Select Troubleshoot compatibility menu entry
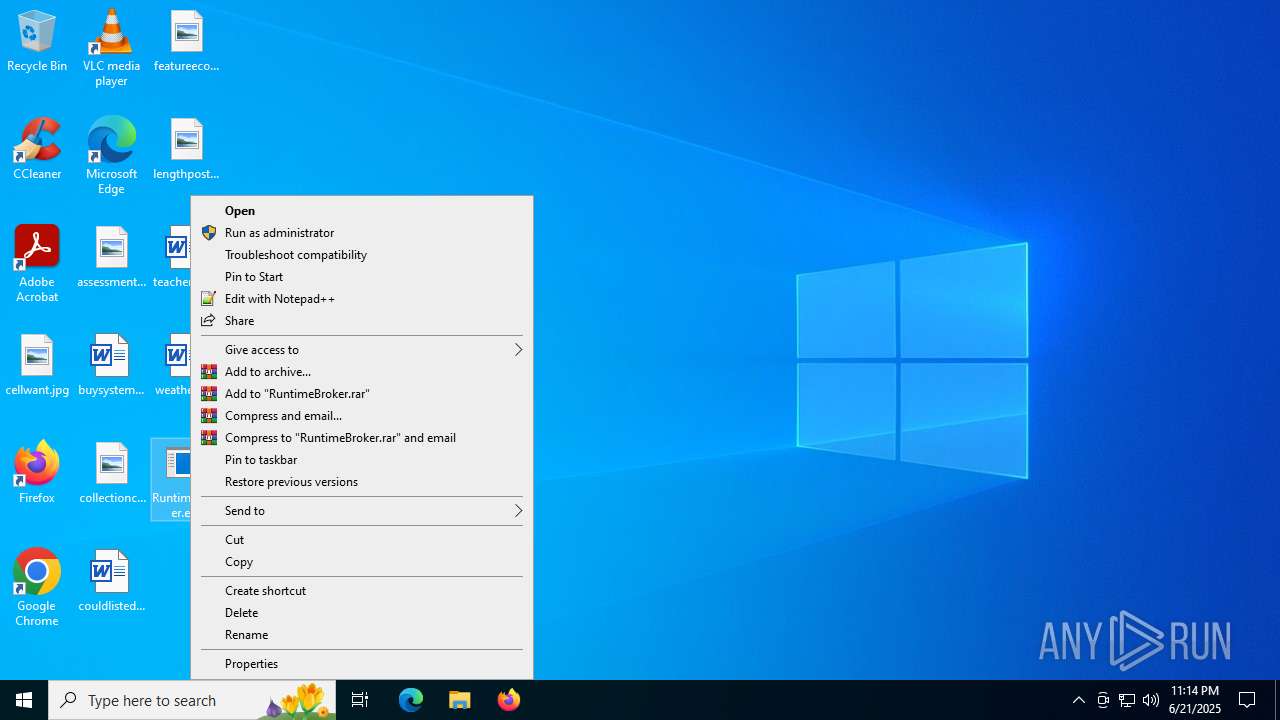This screenshot has height=720, width=1280. click(362, 255)
